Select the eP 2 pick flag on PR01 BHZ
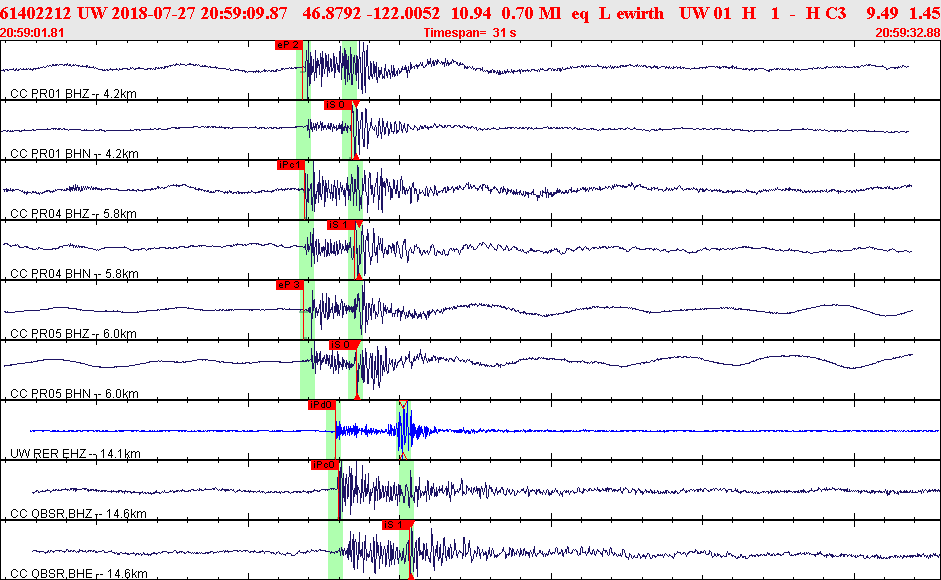 pyautogui.click(x=287, y=45)
